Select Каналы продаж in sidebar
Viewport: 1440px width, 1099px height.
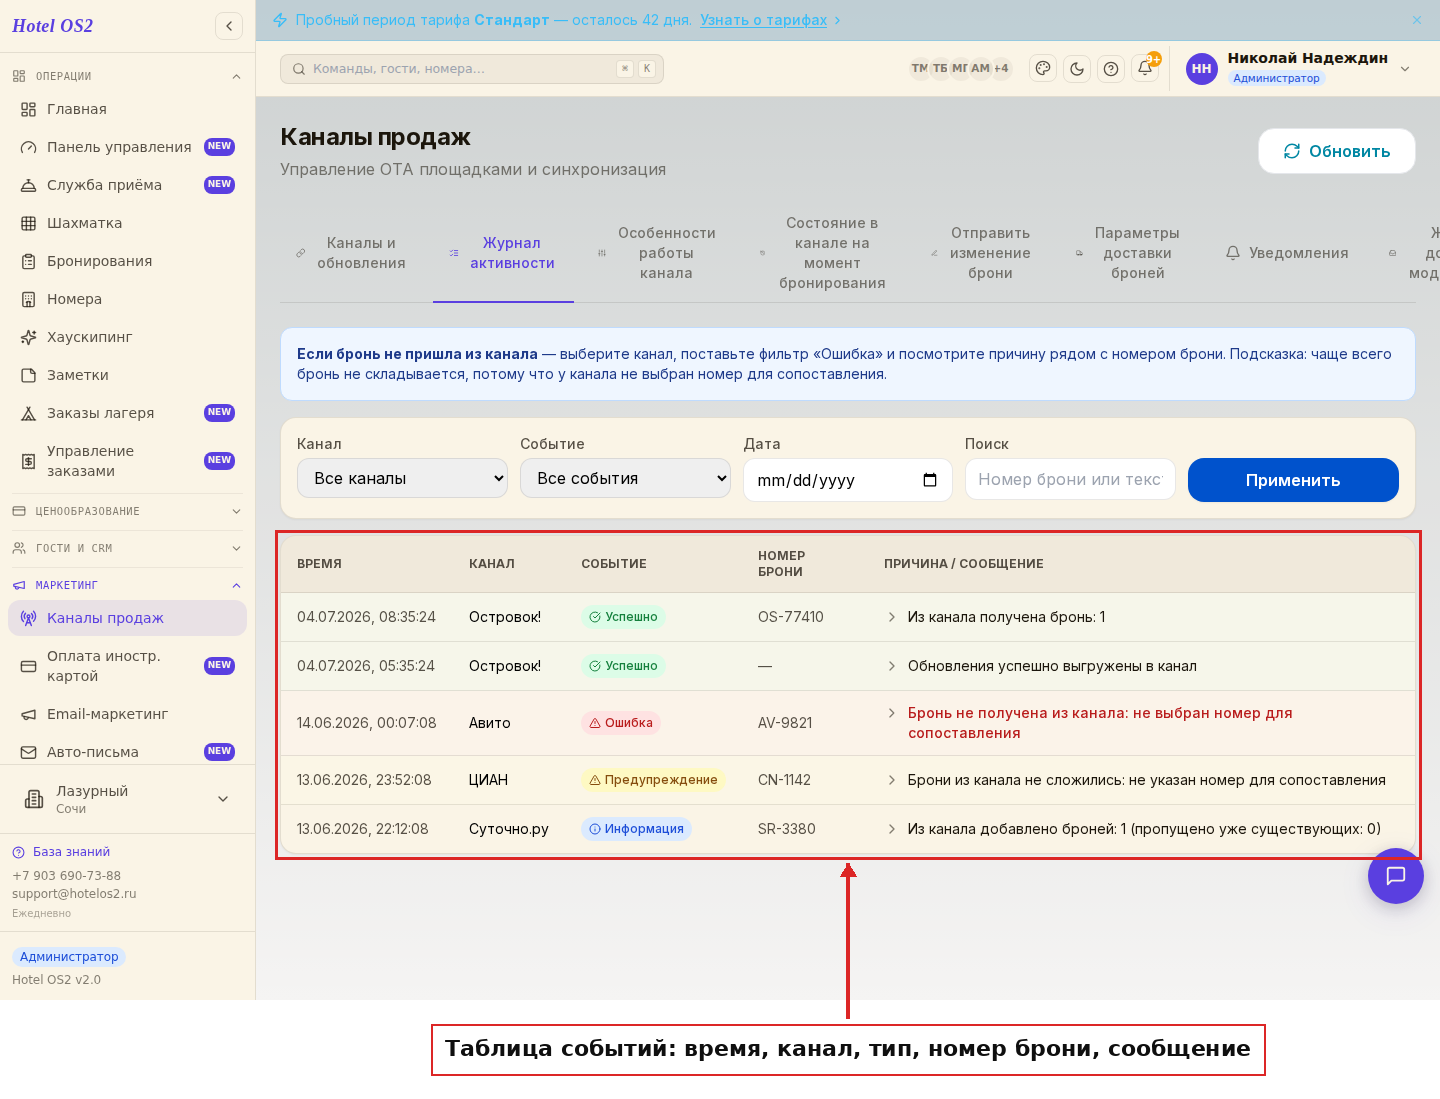(127, 618)
